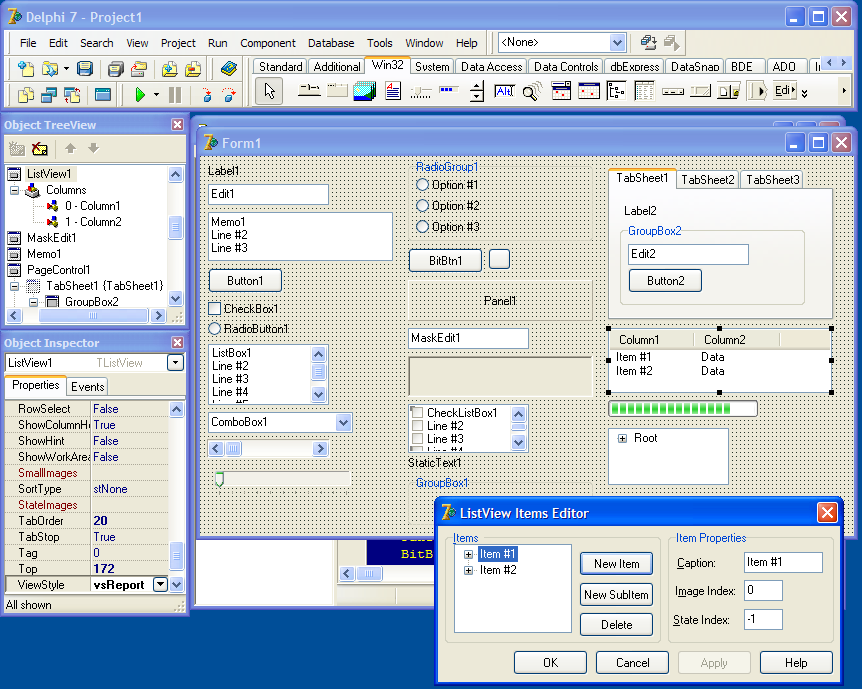Image resolution: width=862 pixels, height=689 pixels.
Task: Open the Database menu
Action: tap(331, 43)
